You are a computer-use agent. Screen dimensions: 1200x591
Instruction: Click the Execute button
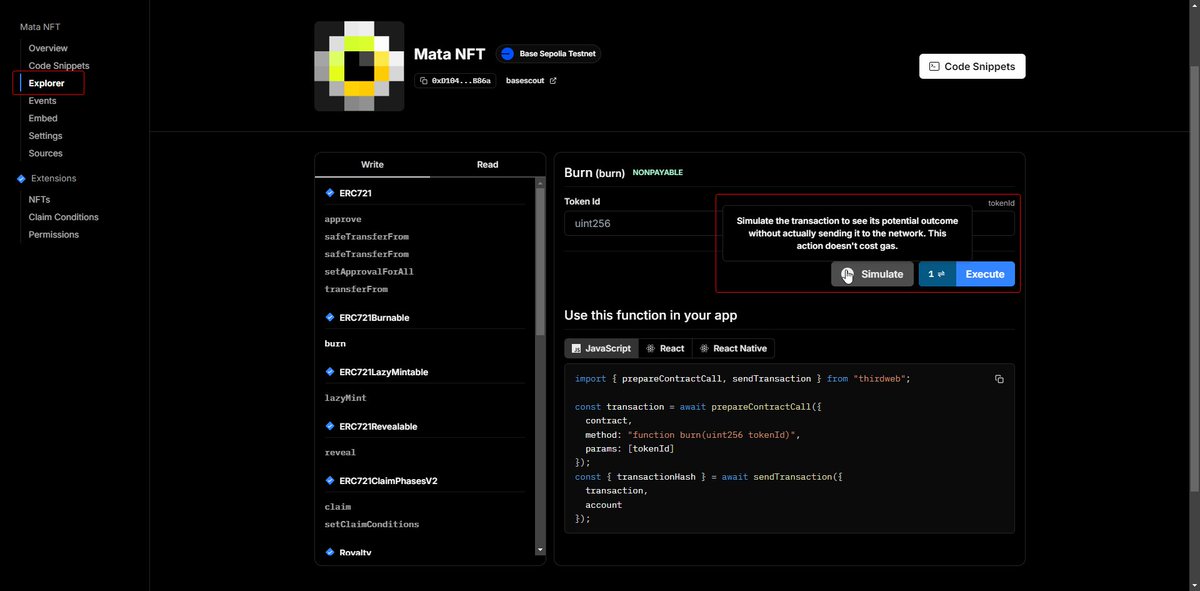pyautogui.click(x=985, y=274)
